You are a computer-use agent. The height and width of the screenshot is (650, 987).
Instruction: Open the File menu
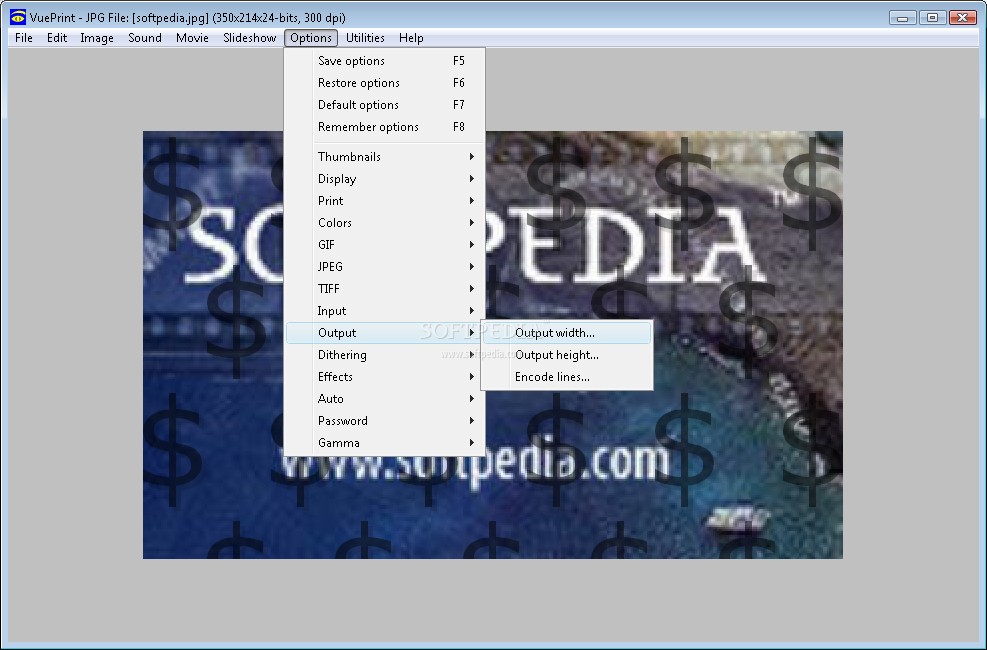[x=24, y=38]
